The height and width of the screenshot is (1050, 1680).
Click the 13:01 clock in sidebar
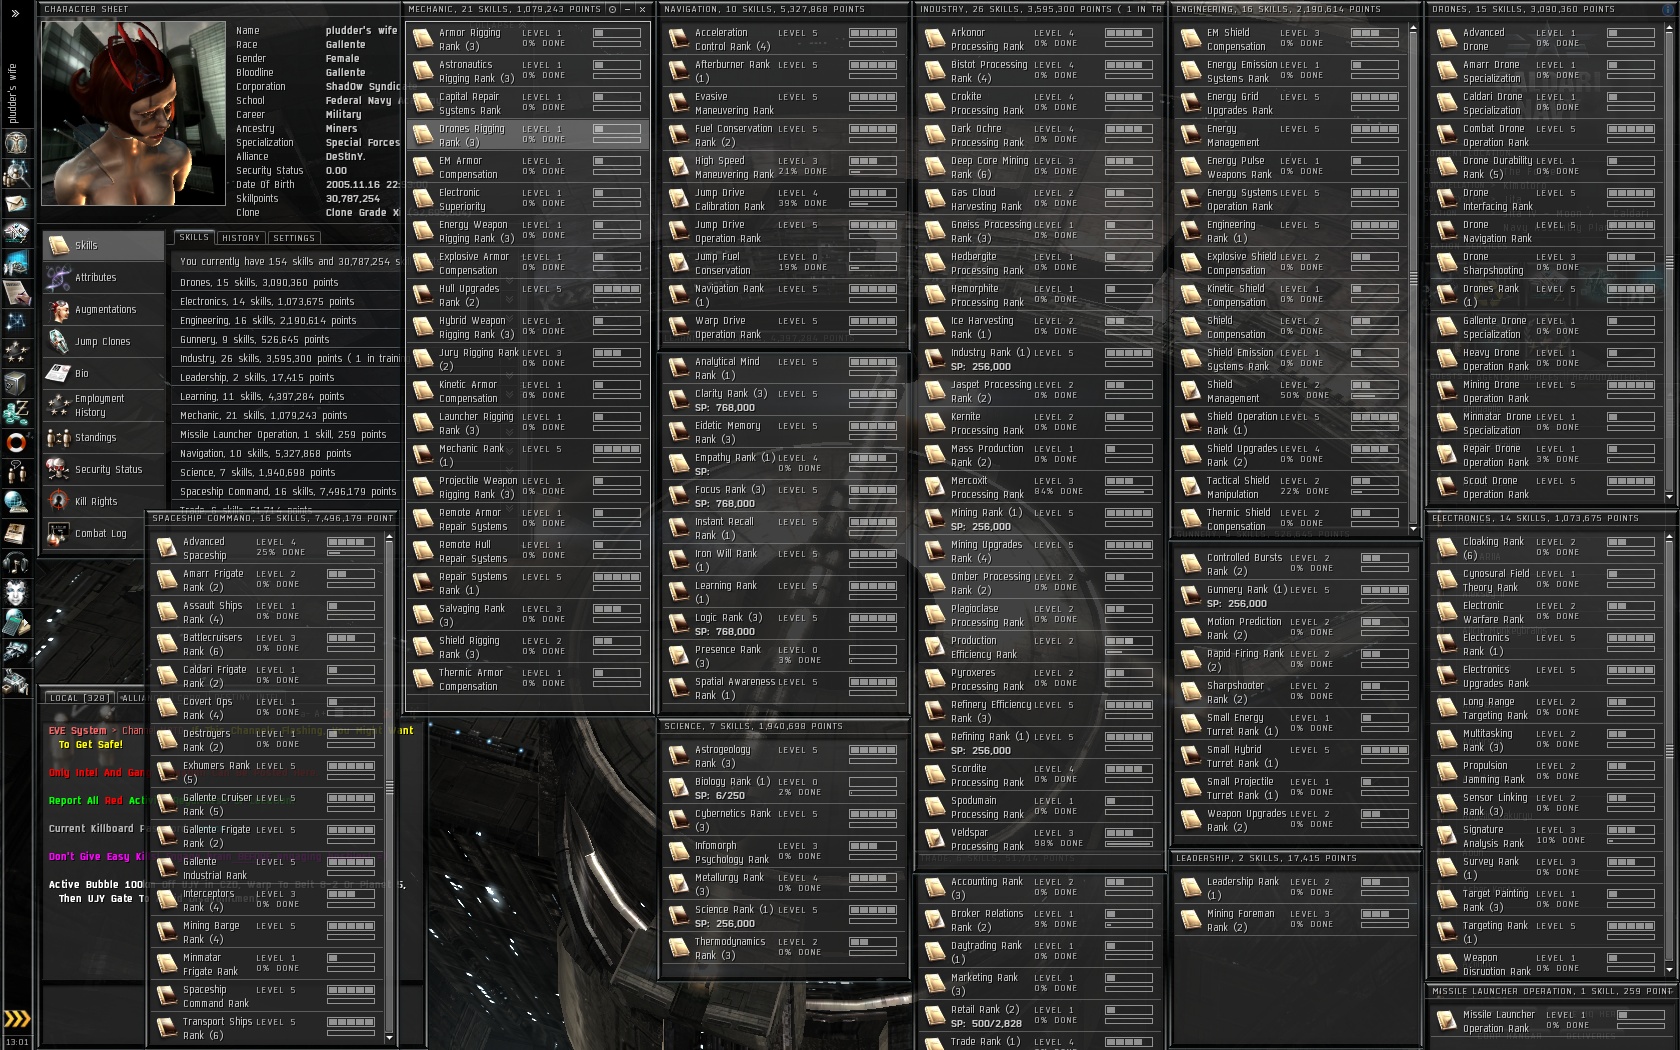(17, 1042)
